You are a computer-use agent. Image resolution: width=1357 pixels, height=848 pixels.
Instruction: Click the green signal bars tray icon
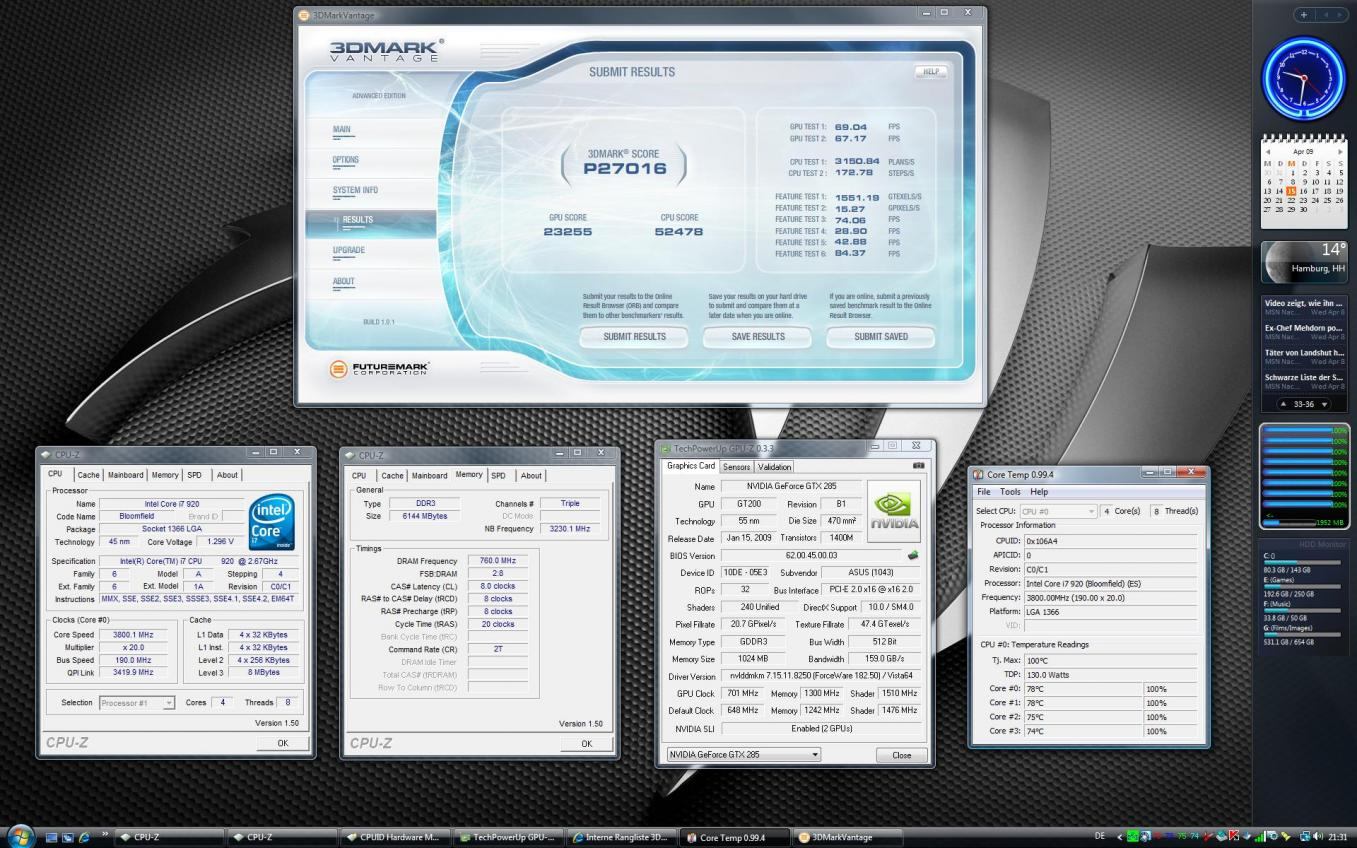[x=1259, y=837]
